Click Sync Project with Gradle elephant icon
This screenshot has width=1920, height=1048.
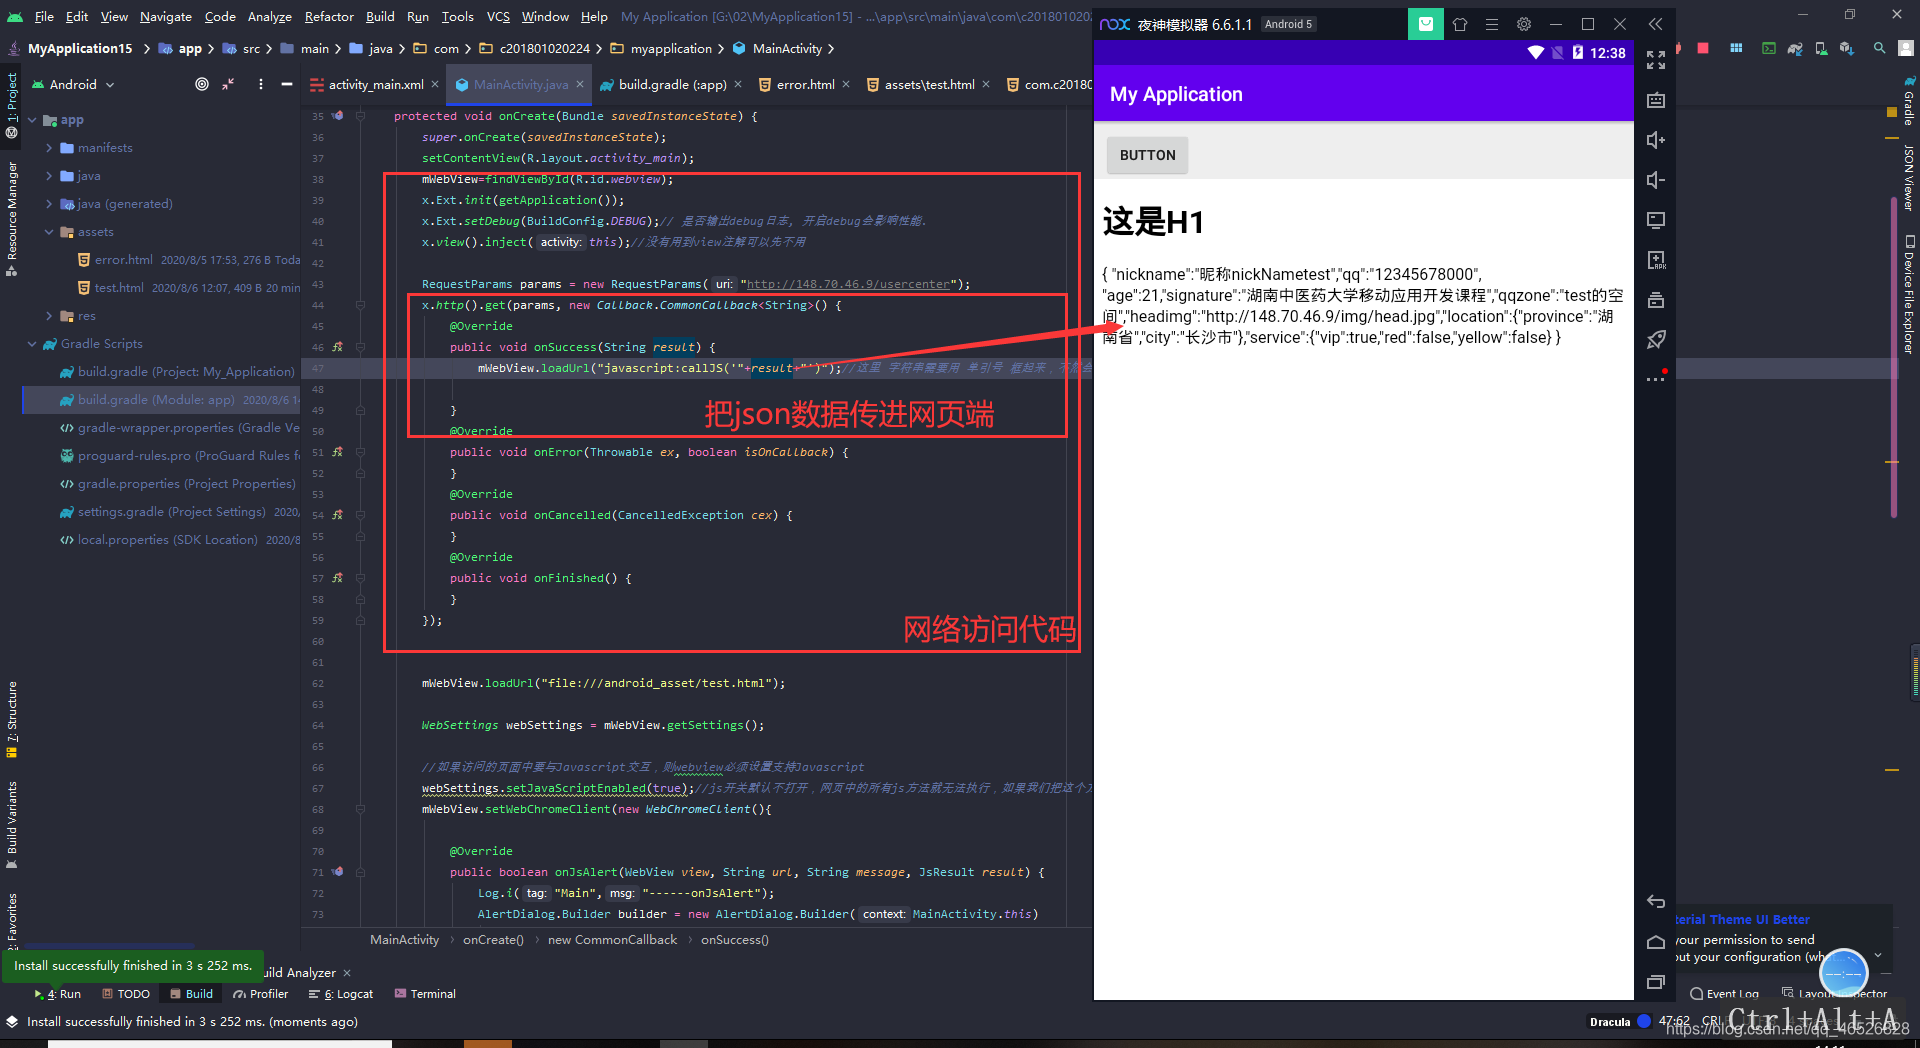click(1795, 48)
